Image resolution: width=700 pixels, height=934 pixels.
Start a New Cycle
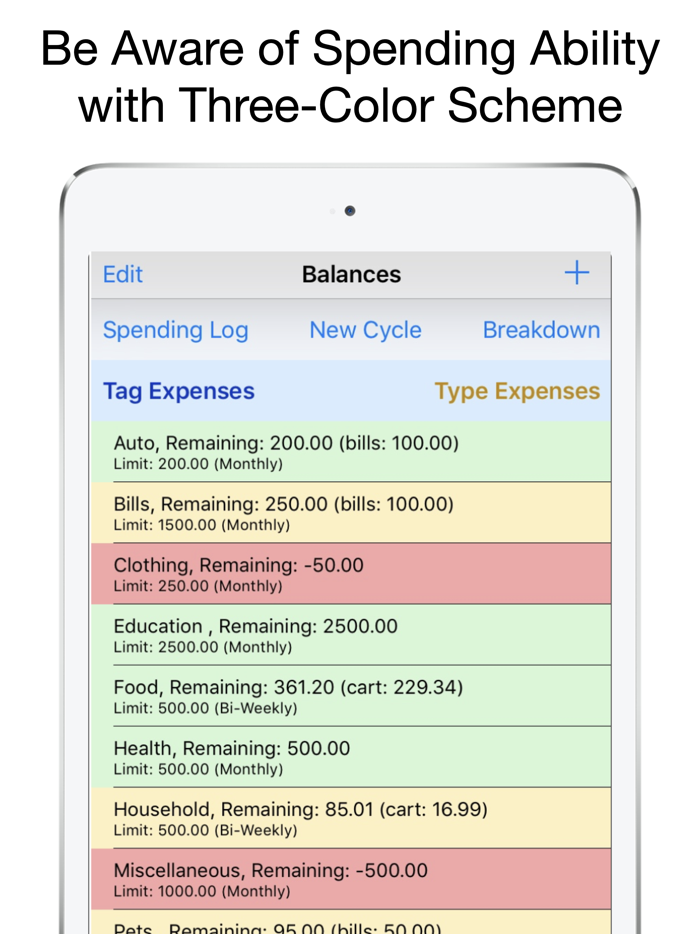point(365,330)
